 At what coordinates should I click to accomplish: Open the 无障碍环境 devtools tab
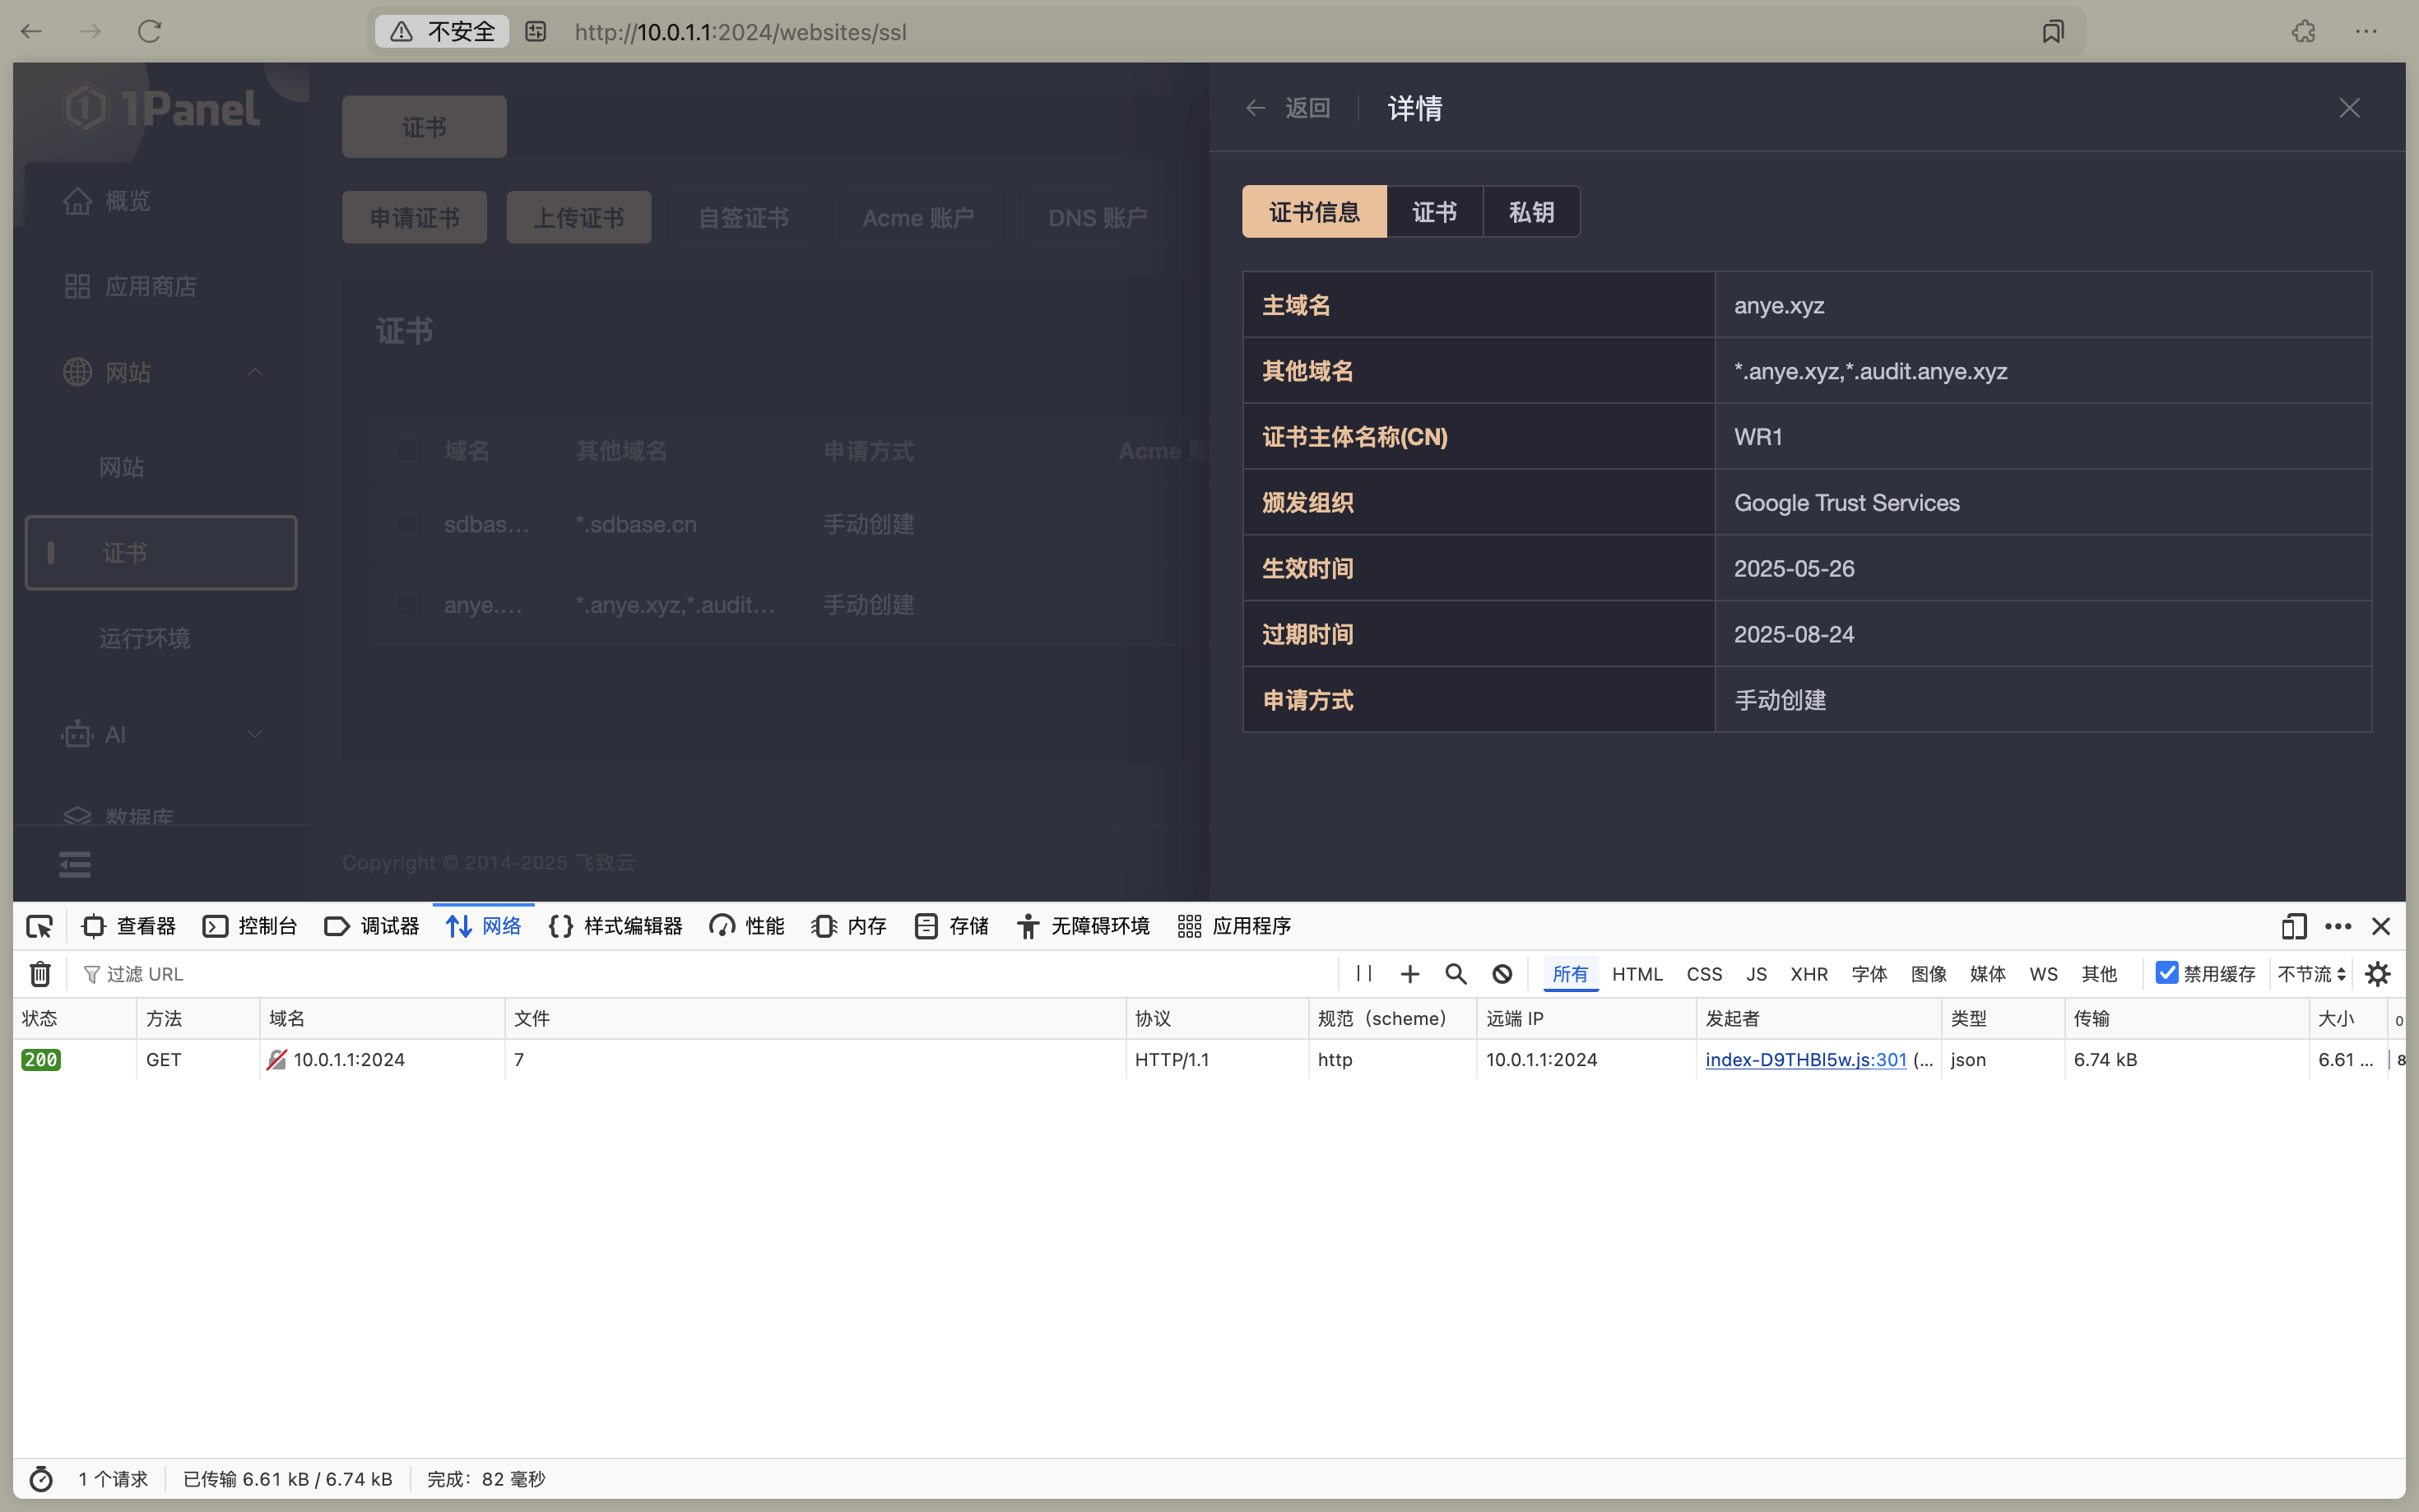(x=1083, y=926)
